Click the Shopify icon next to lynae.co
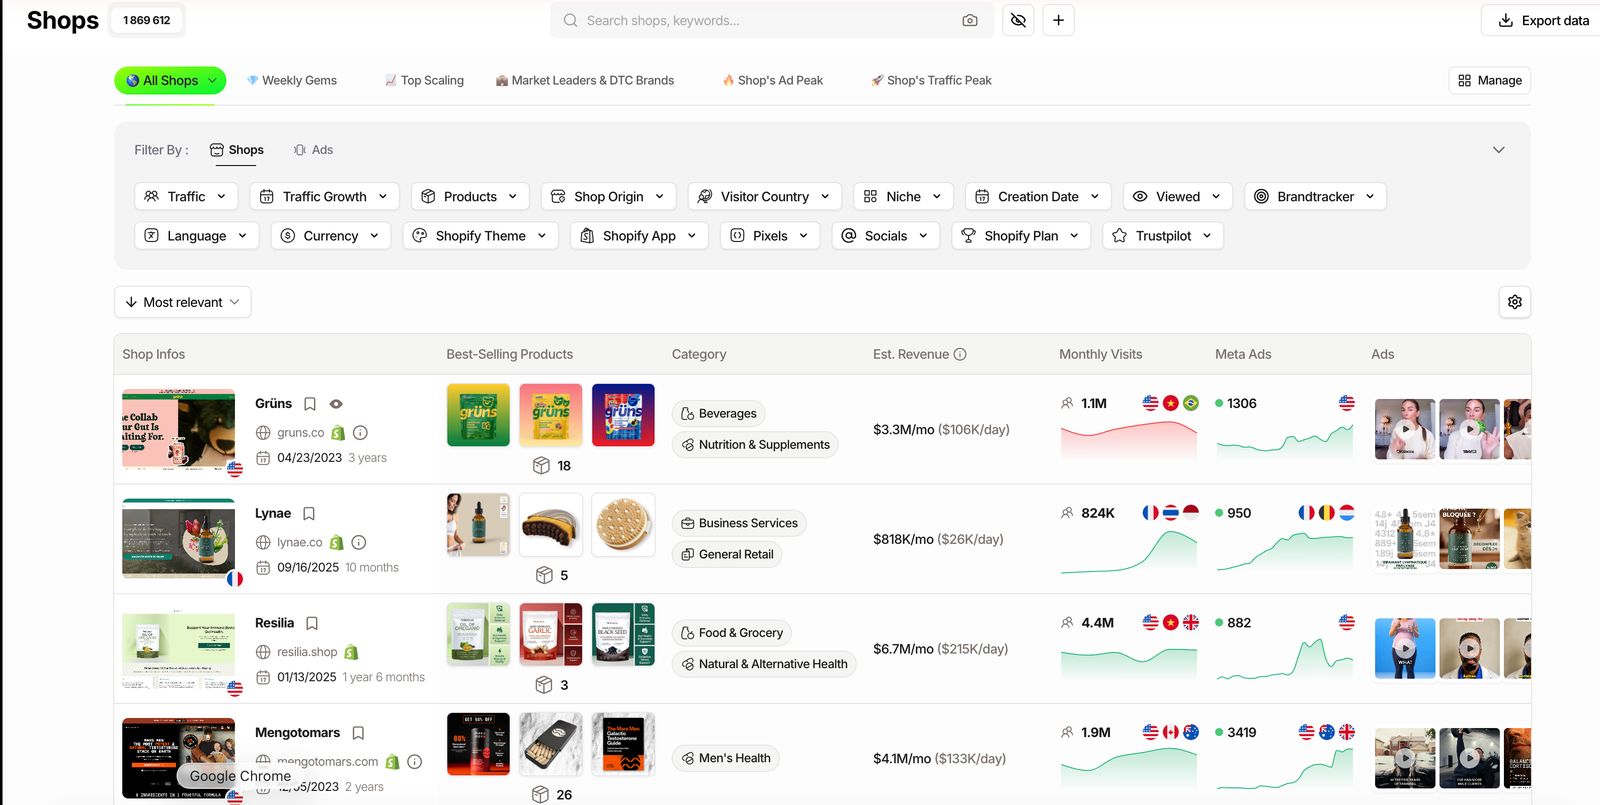The width and height of the screenshot is (1600, 805). tap(337, 542)
